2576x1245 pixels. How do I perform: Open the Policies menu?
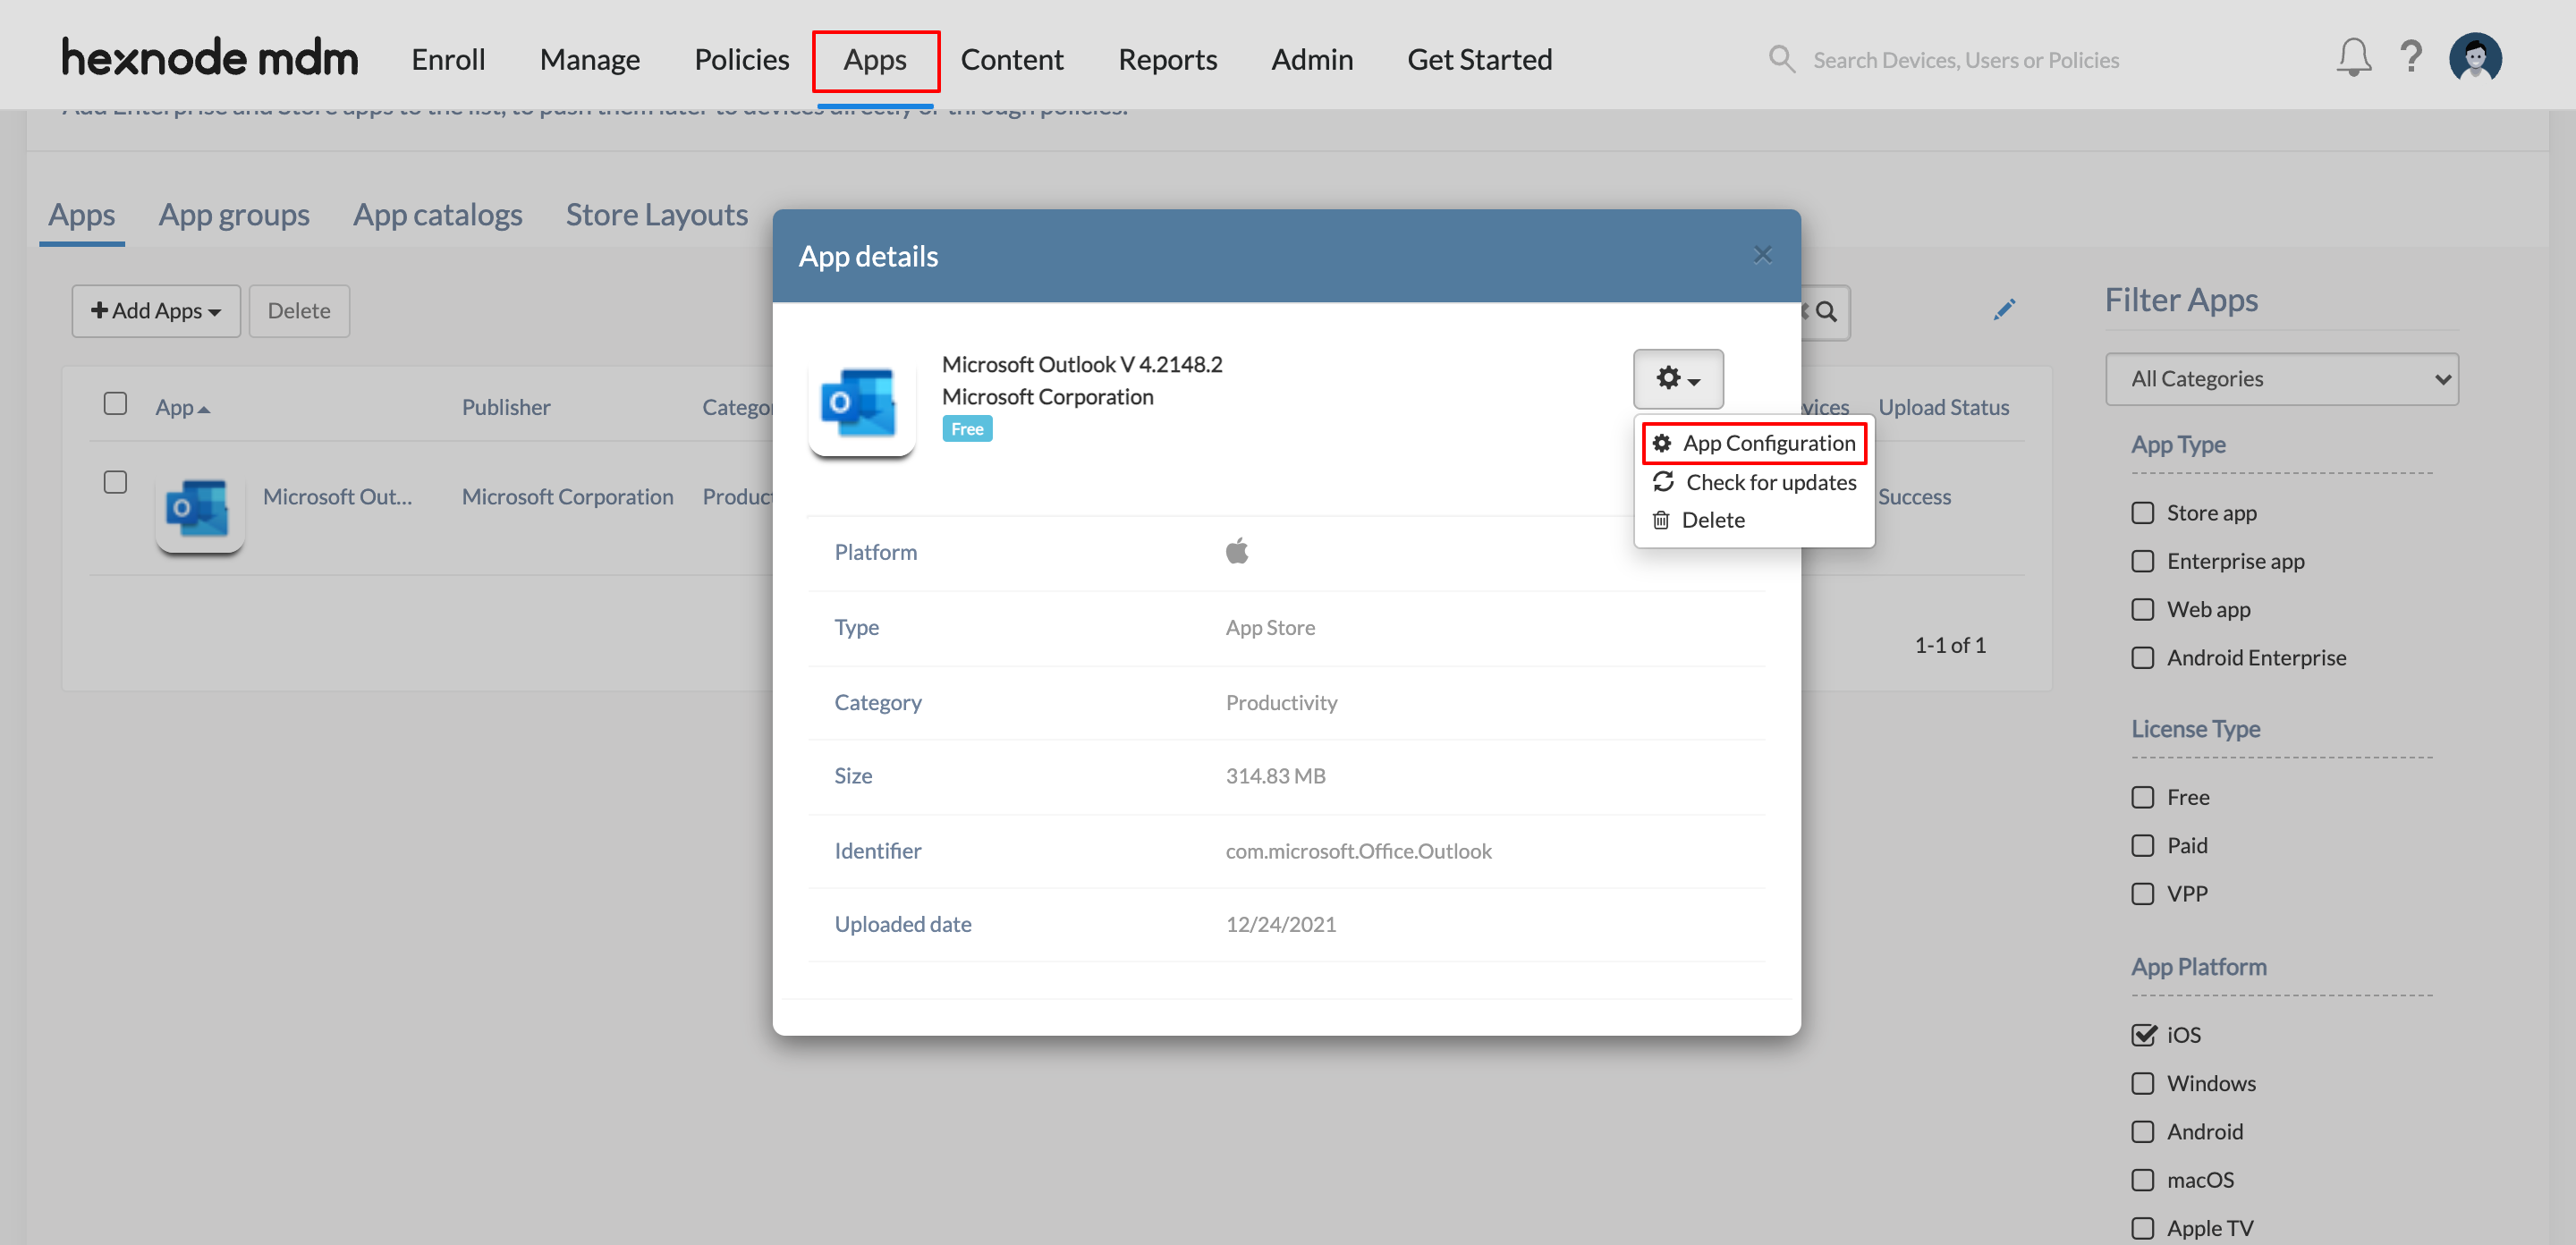(x=741, y=59)
